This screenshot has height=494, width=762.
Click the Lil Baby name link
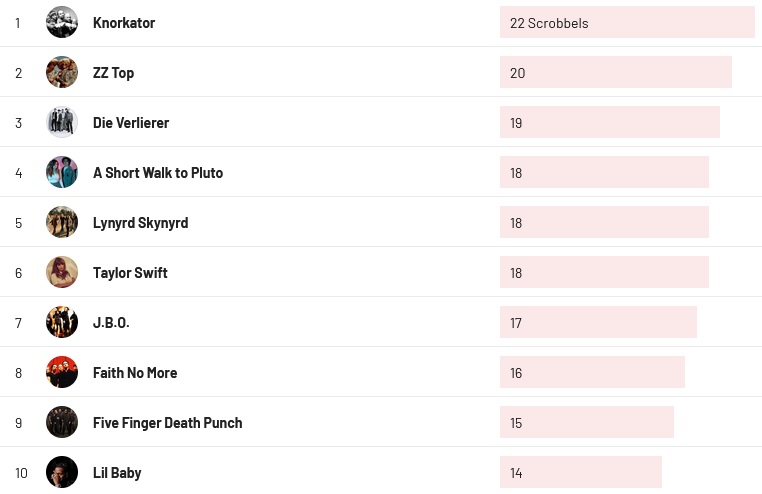pyautogui.click(x=117, y=472)
